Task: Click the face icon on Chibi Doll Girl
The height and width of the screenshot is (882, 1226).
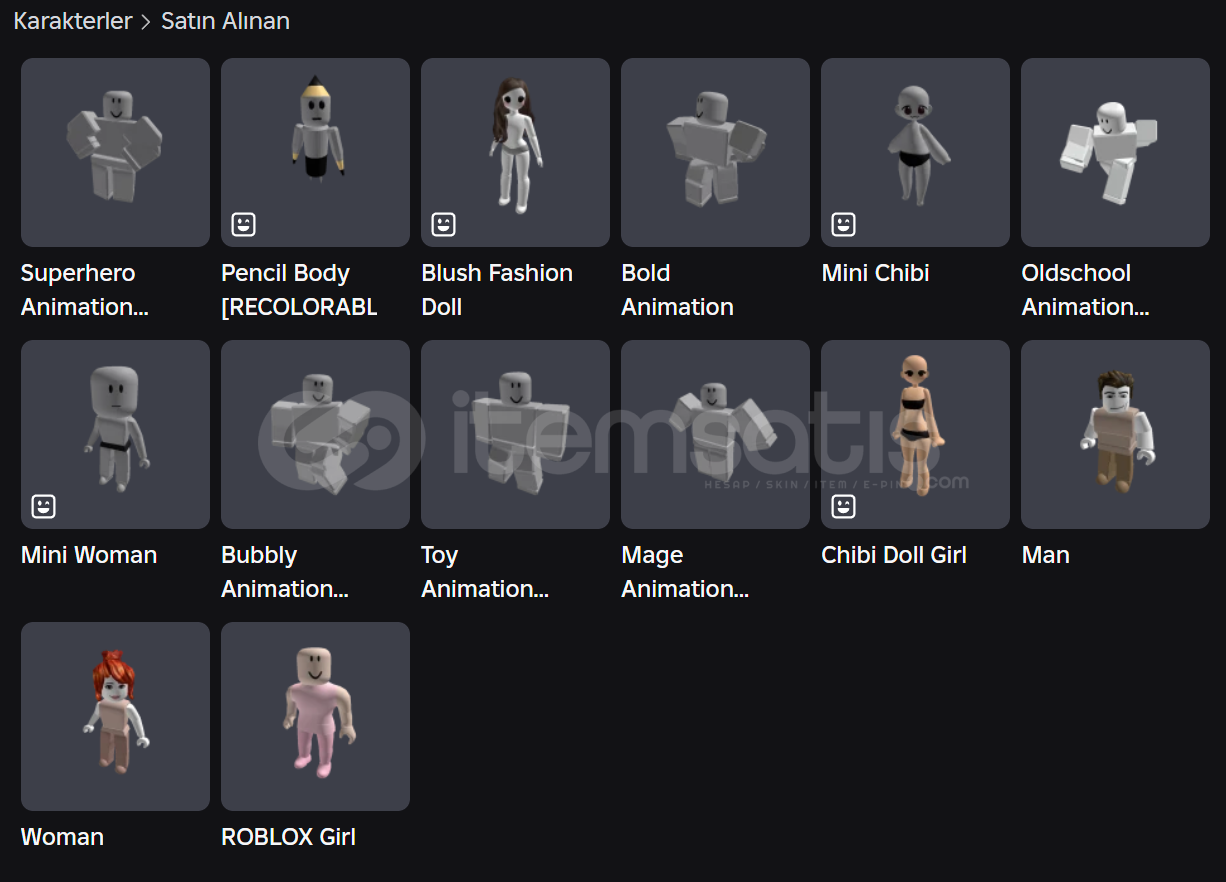Action: [843, 506]
